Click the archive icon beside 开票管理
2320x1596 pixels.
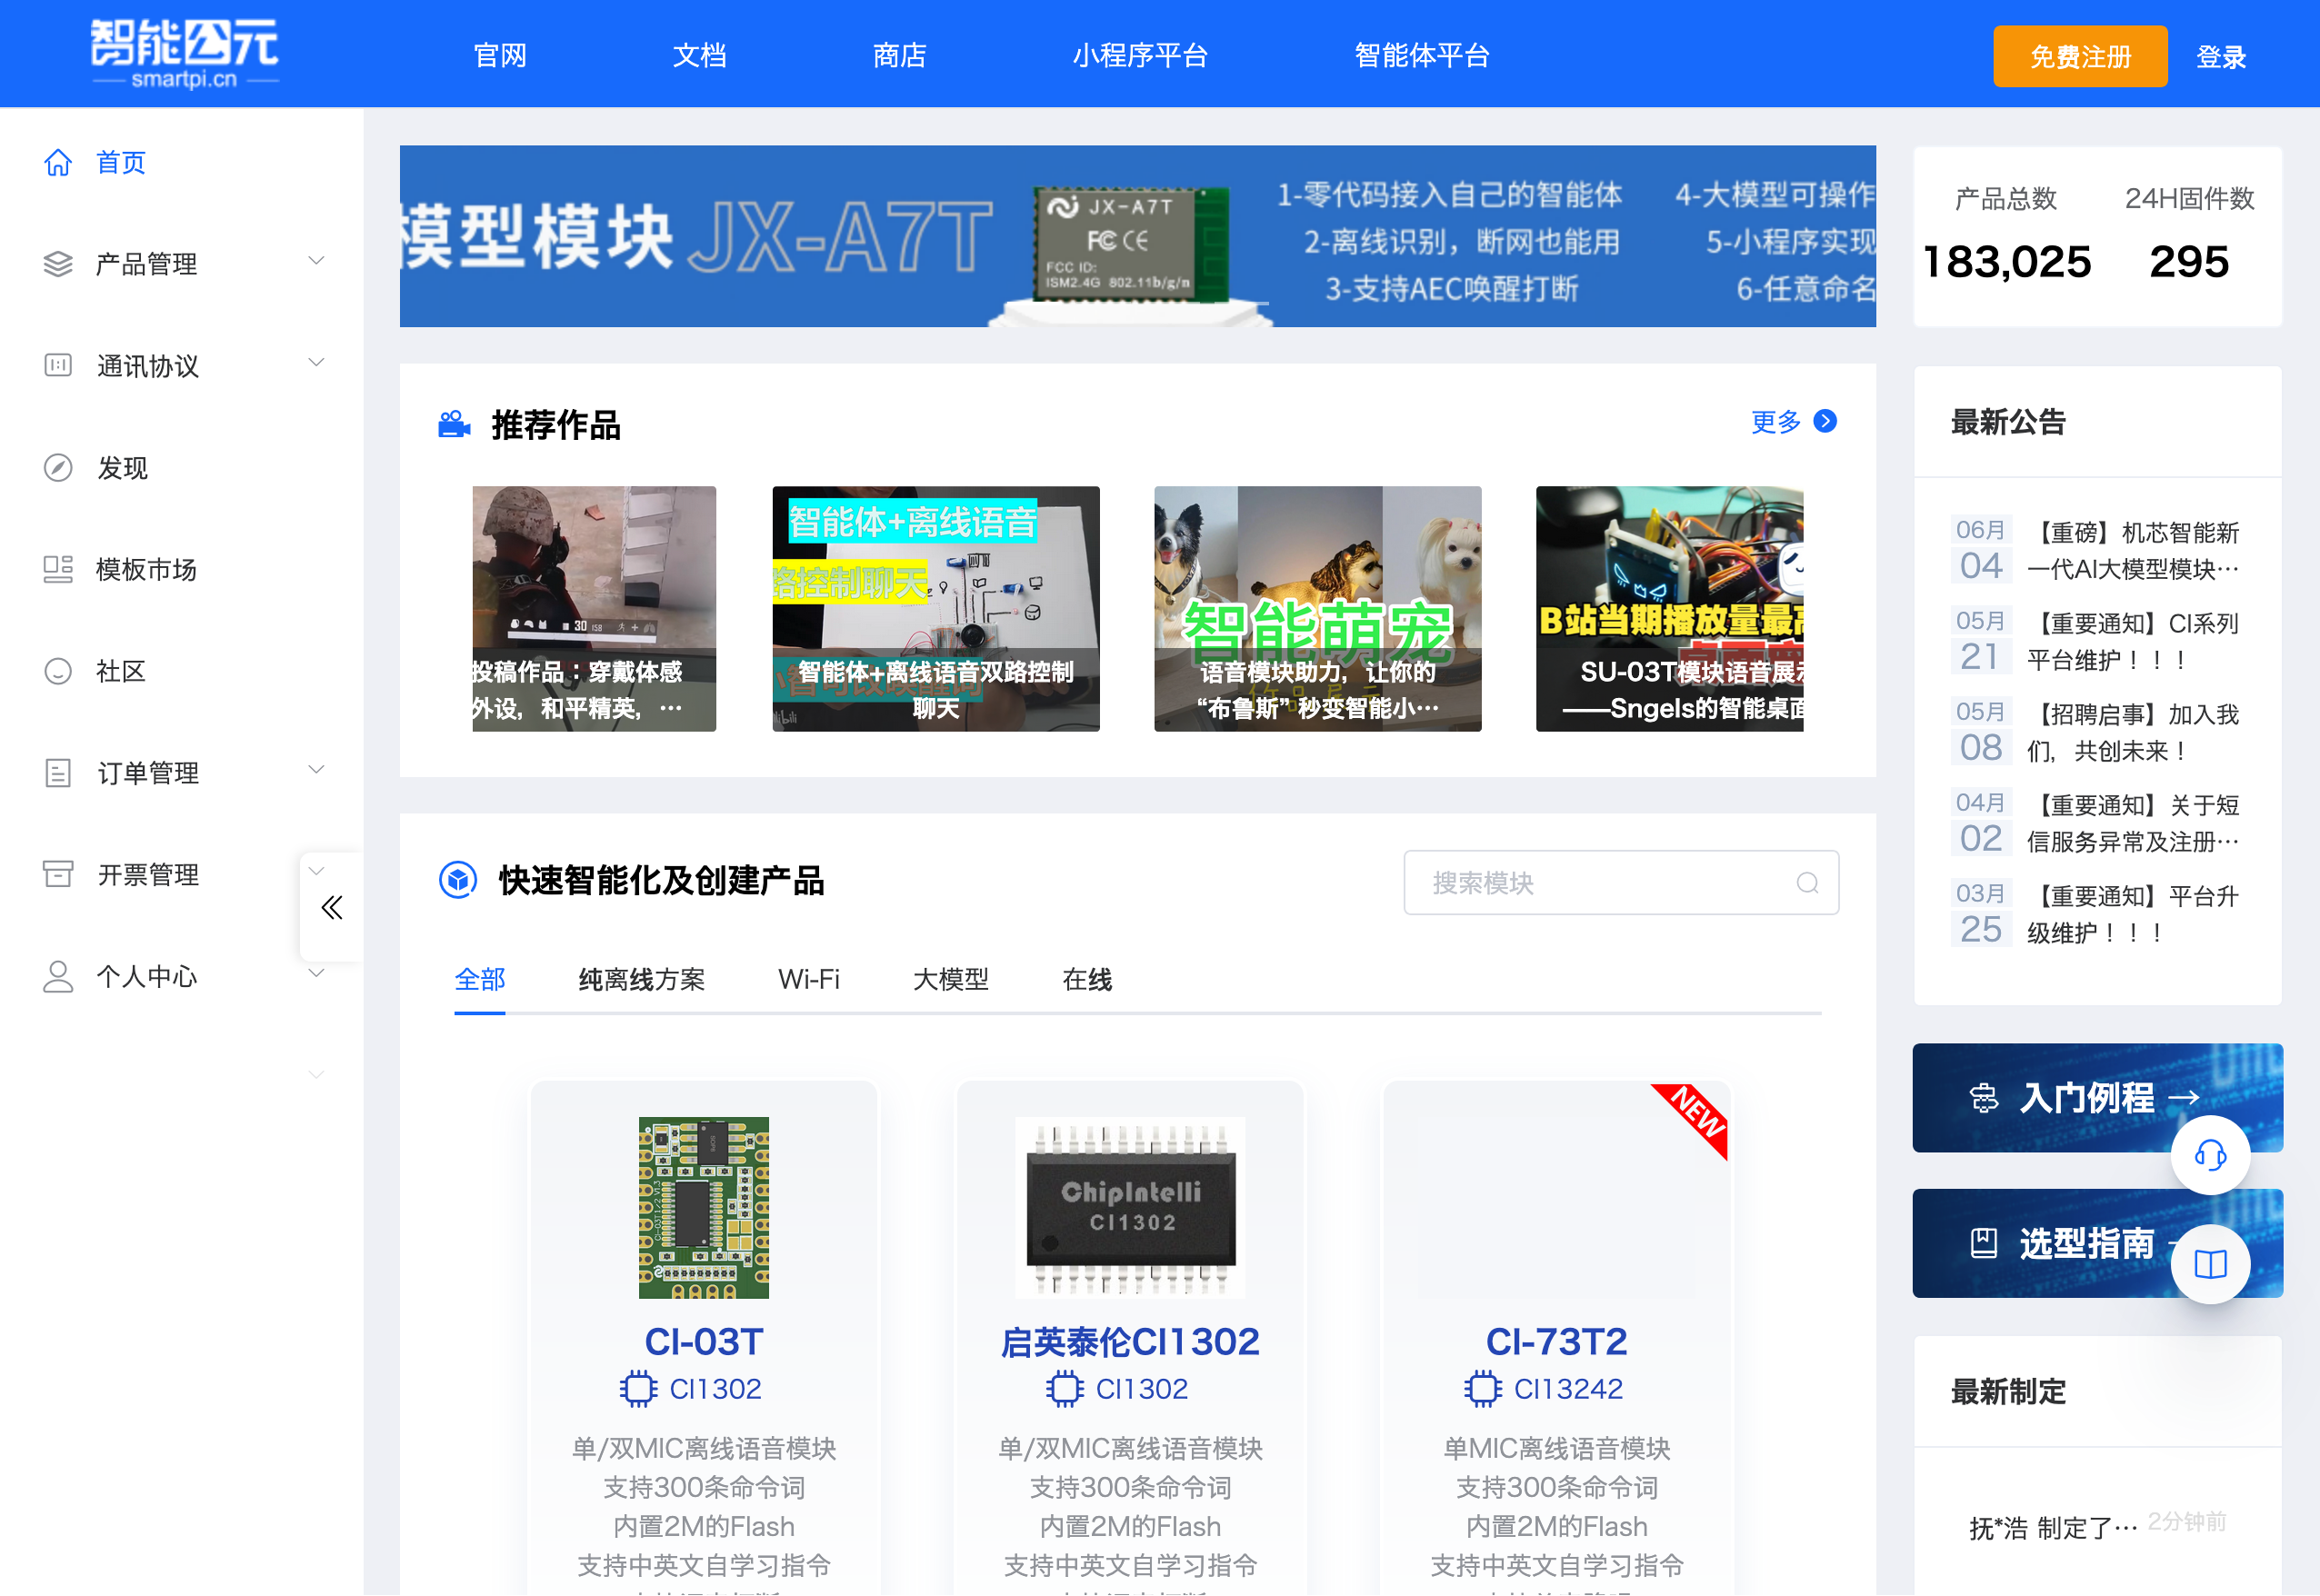click(x=58, y=874)
